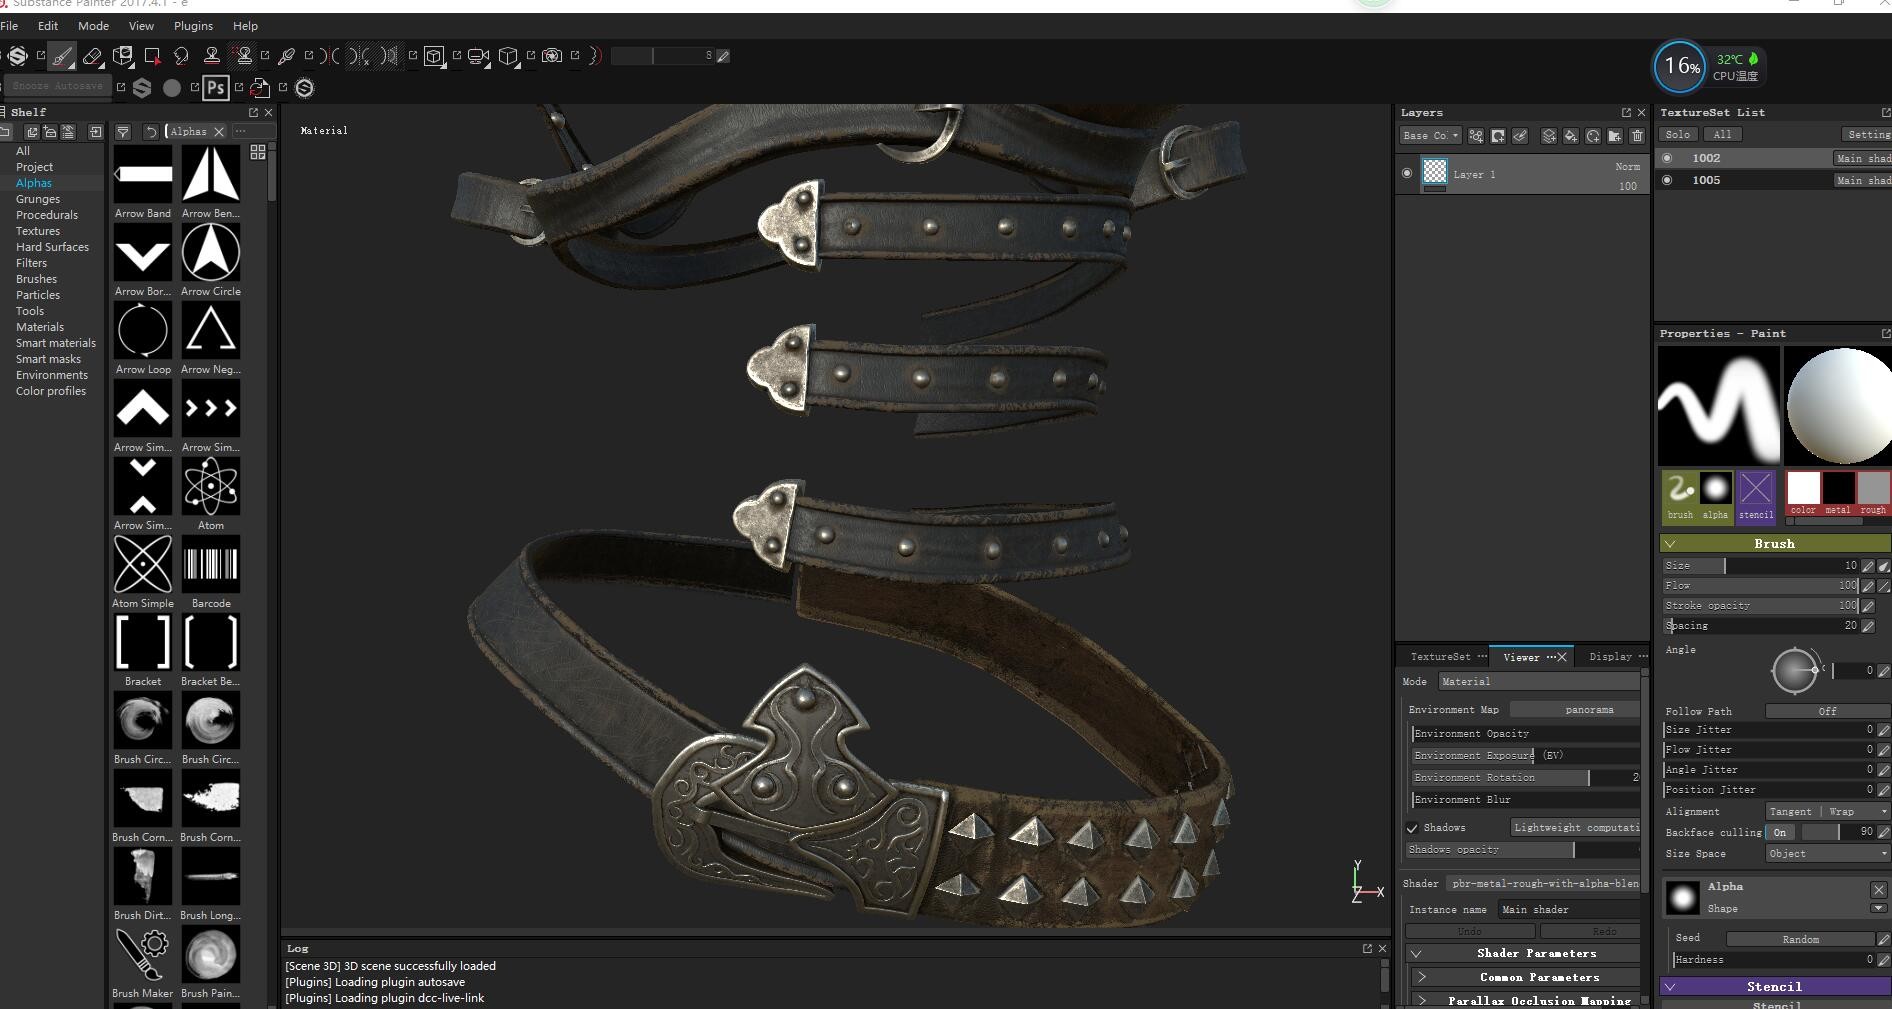Viewport: 1892px width, 1009px height.
Task: Open the Size Space Object dropdown
Action: click(1827, 853)
